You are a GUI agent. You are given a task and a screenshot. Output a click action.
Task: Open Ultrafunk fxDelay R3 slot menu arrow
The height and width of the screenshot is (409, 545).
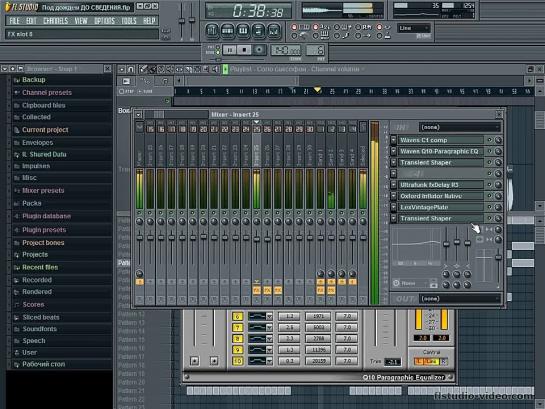click(393, 185)
